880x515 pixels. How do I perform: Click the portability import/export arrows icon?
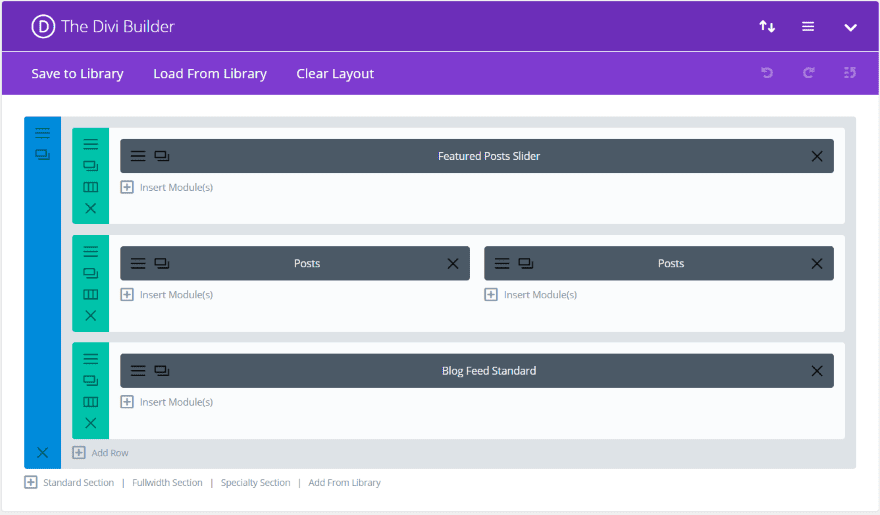click(767, 27)
